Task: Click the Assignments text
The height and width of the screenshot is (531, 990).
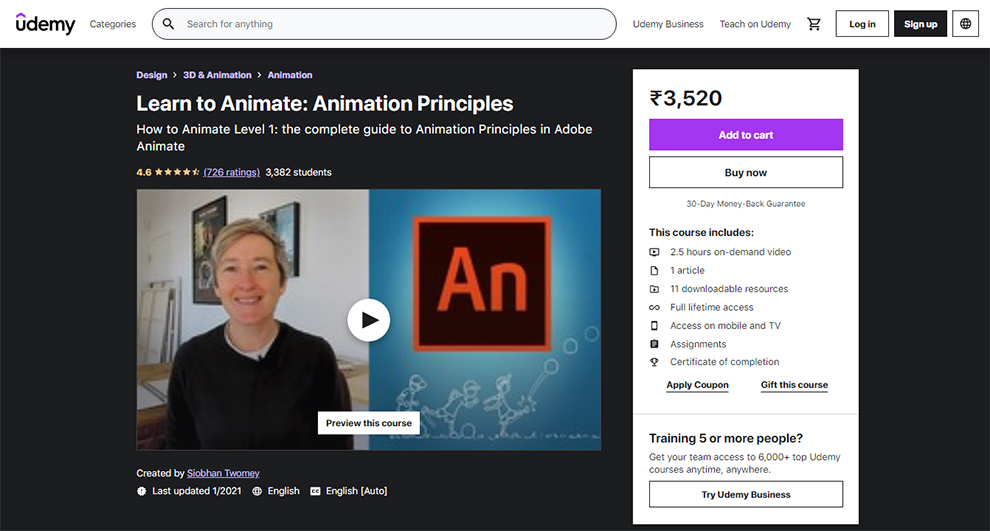Action: click(698, 344)
